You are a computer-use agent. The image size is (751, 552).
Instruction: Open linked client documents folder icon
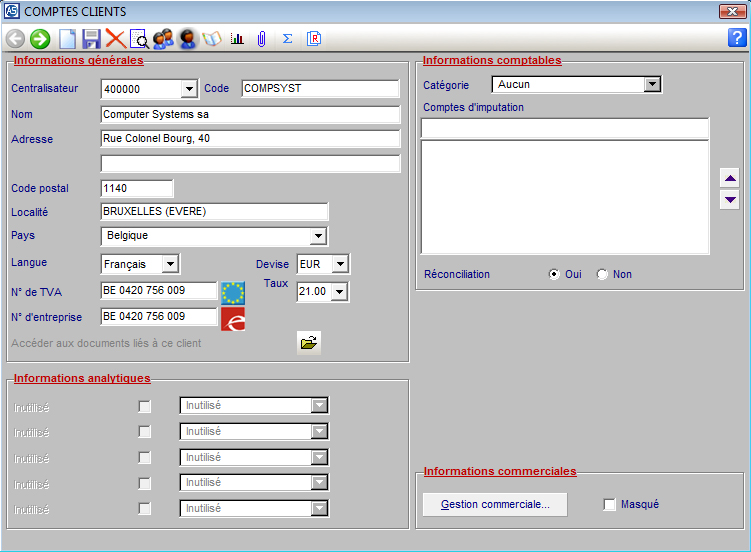(309, 343)
